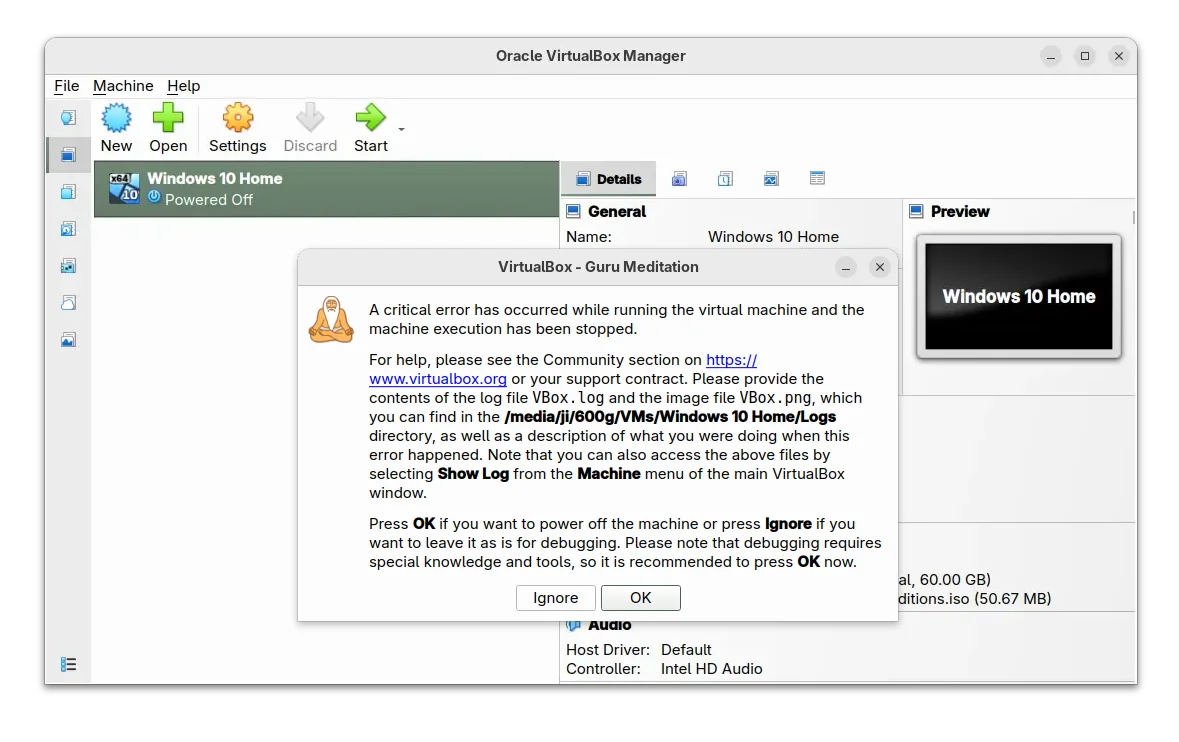Switch to the Snapshots tab icon
The image size is (1179, 742).
tap(679, 179)
